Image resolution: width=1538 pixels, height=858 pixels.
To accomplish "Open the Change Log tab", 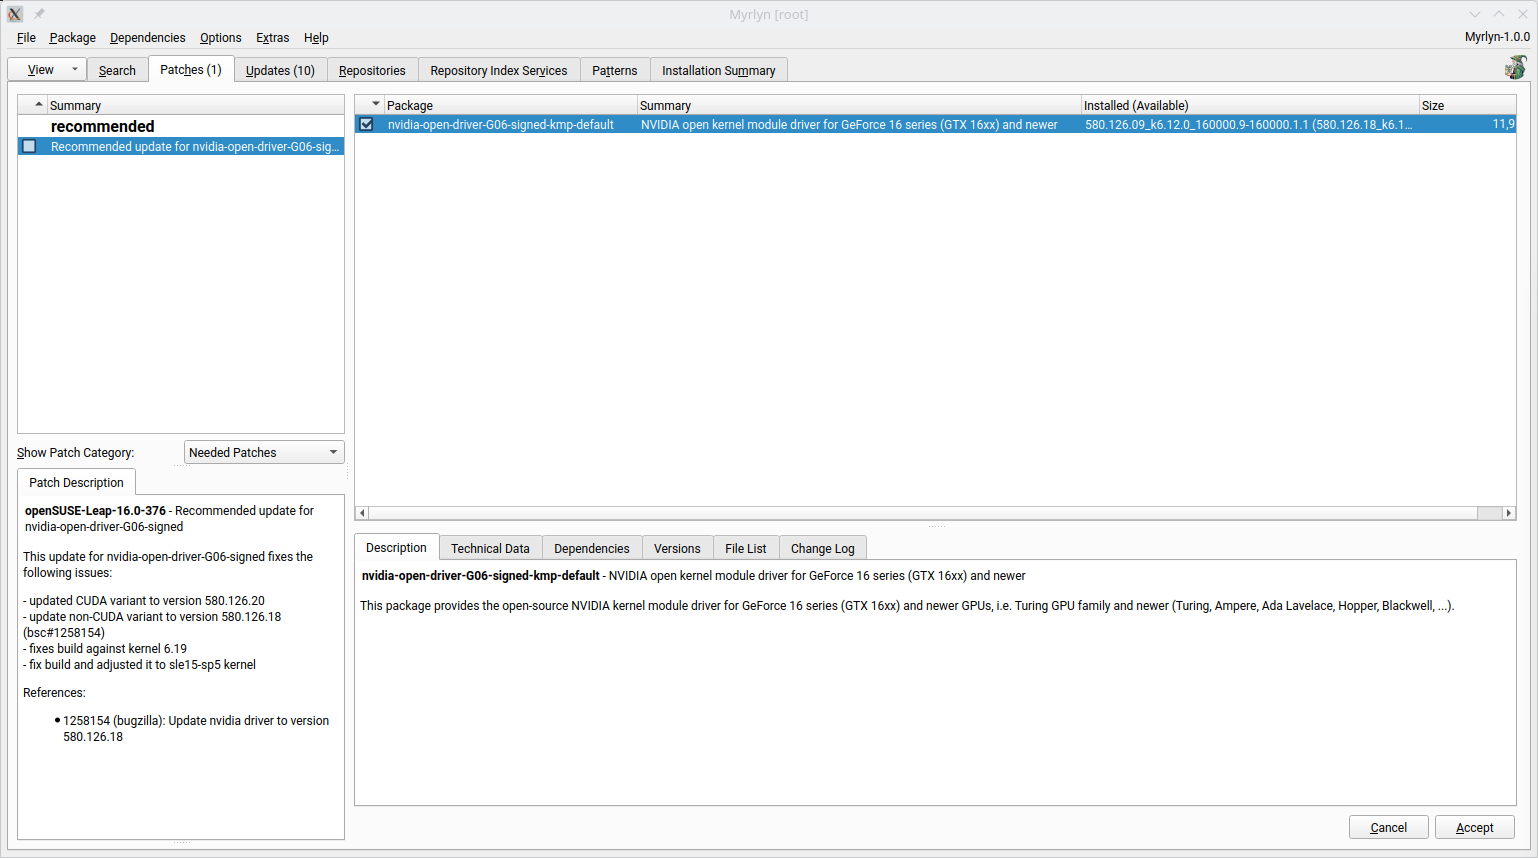I will (x=822, y=548).
